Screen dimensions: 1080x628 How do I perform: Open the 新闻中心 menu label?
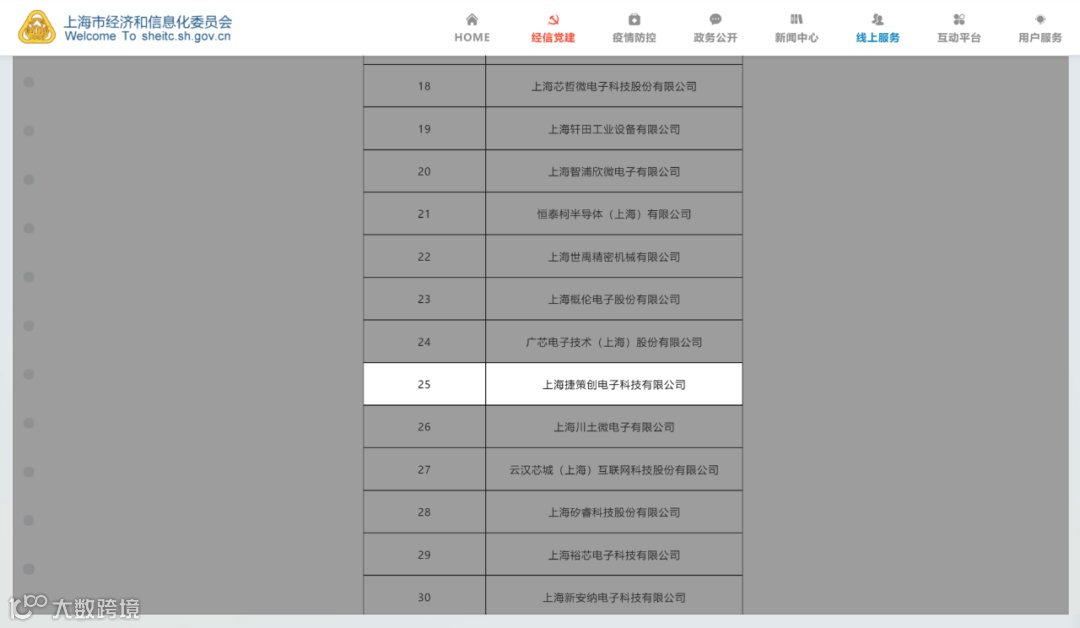pyautogui.click(x=796, y=37)
